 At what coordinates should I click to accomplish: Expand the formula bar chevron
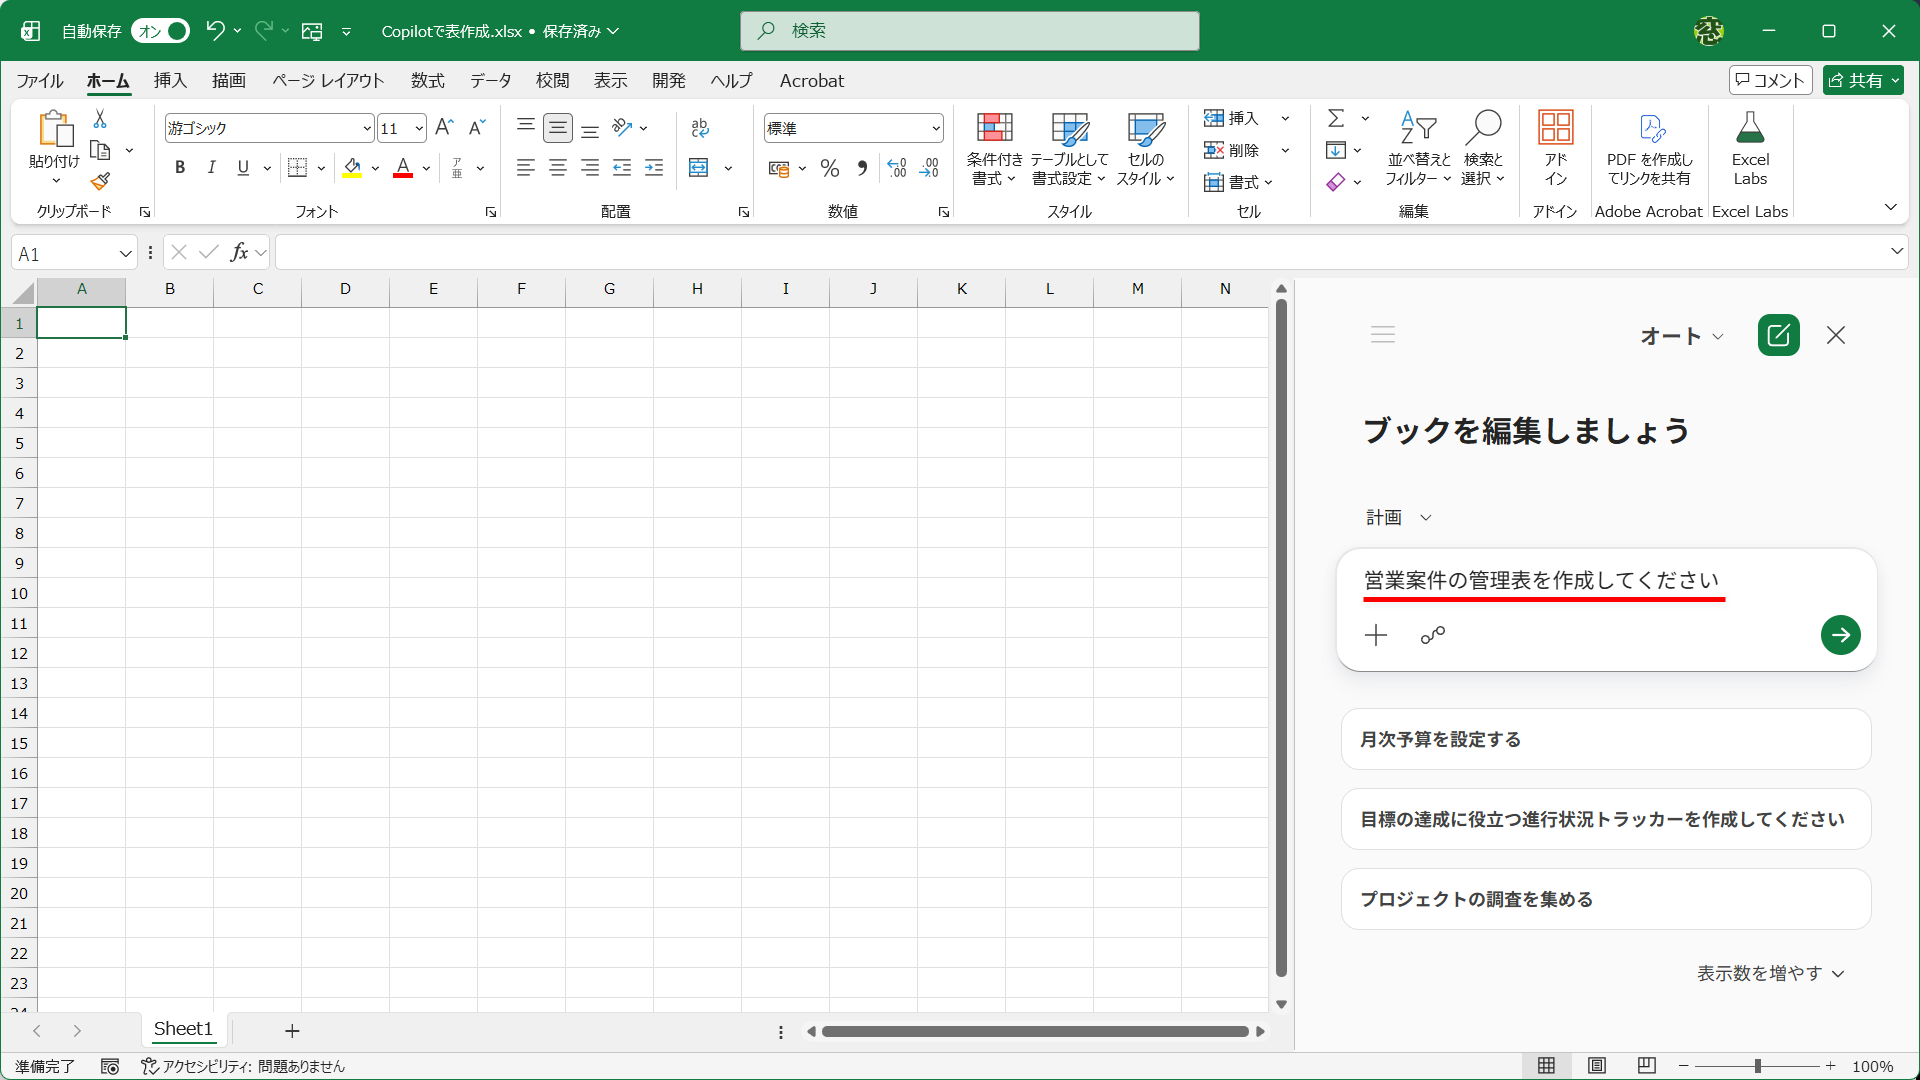click(x=1896, y=252)
